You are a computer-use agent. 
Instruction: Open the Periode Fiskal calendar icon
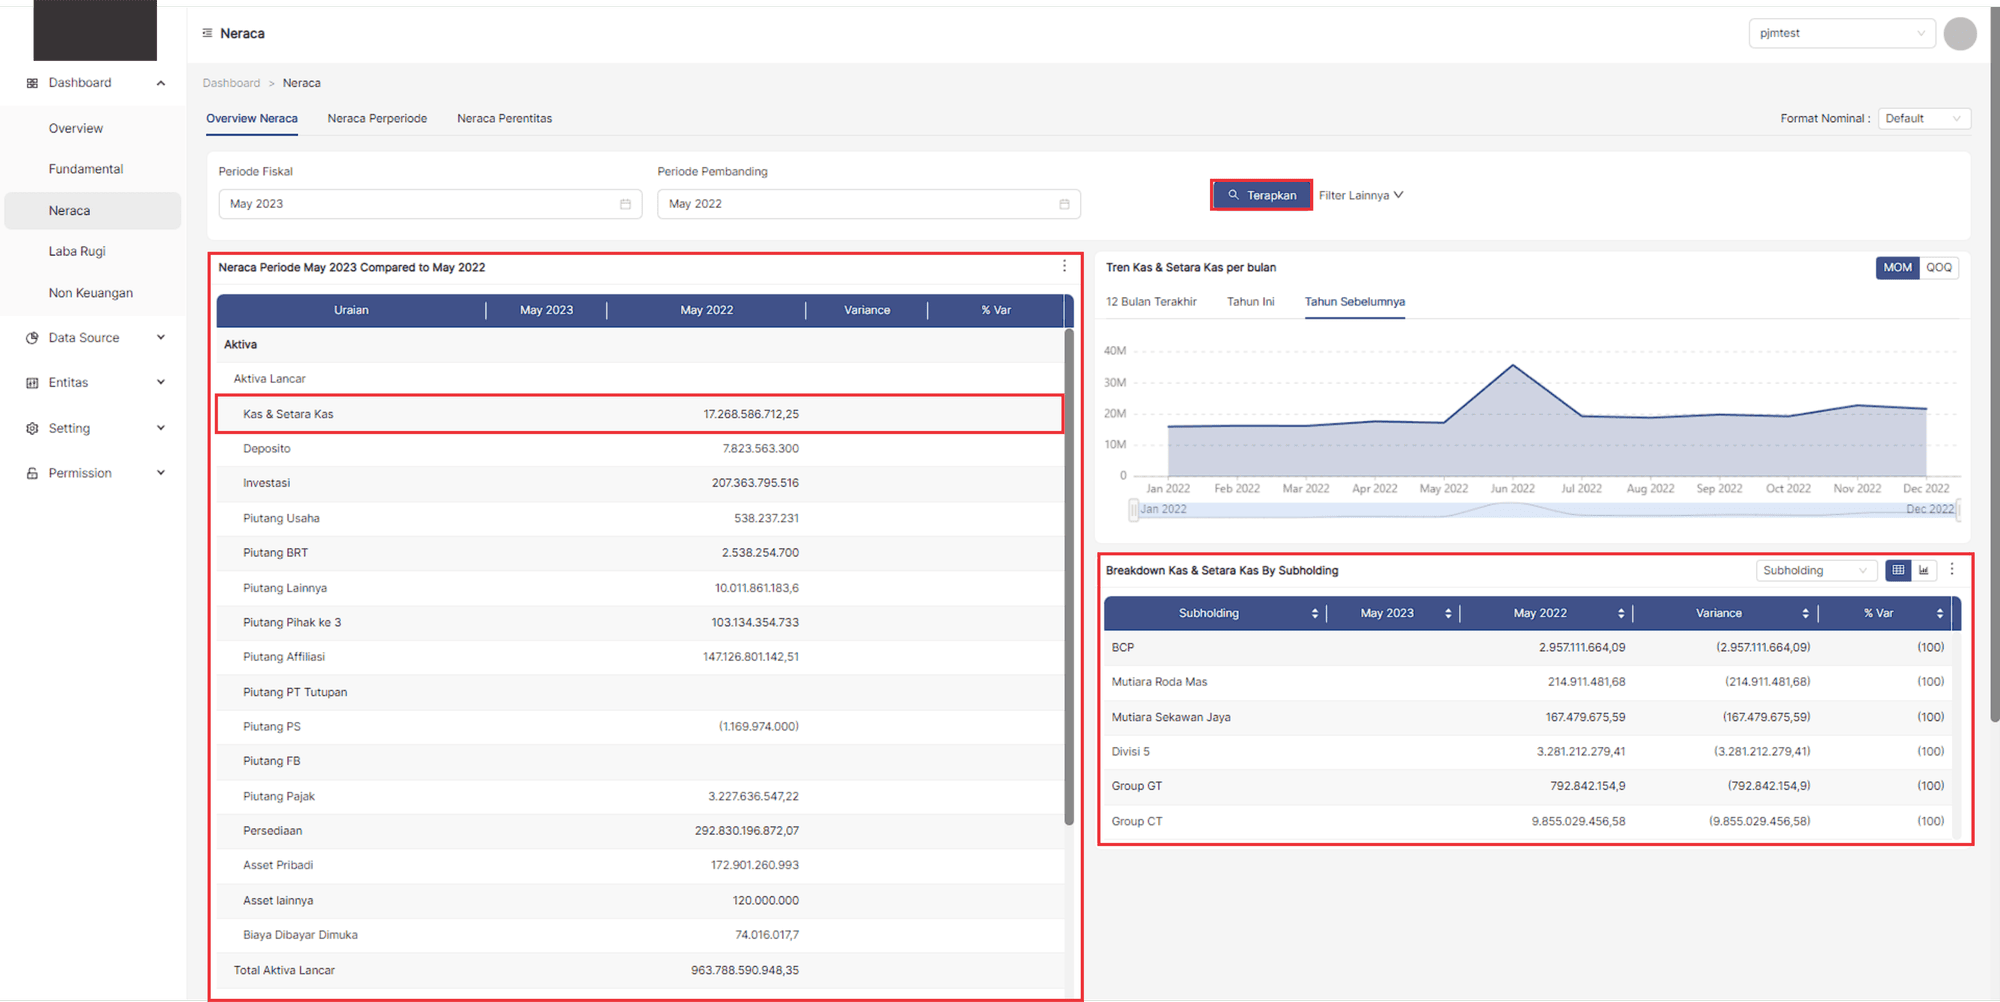click(x=625, y=204)
